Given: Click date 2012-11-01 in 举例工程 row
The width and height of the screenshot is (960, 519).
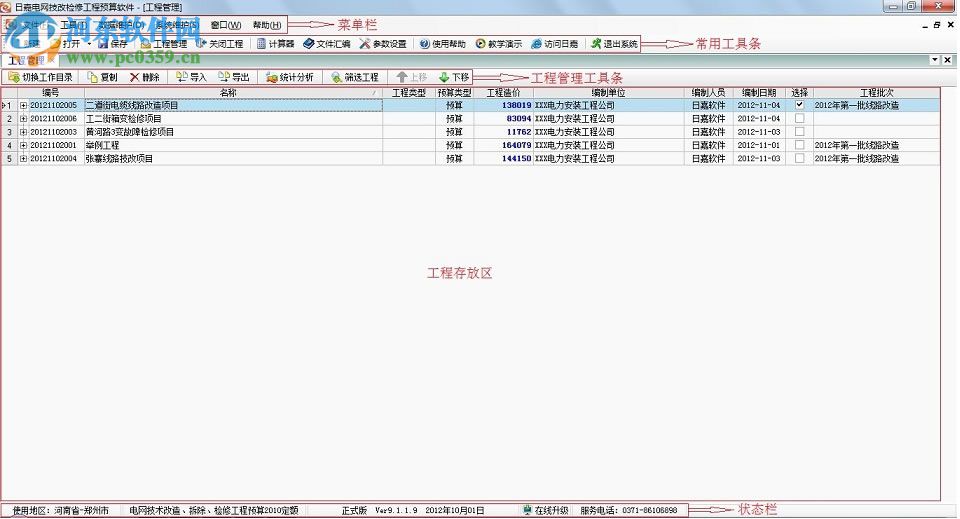Looking at the screenshot, I should click(759, 146).
